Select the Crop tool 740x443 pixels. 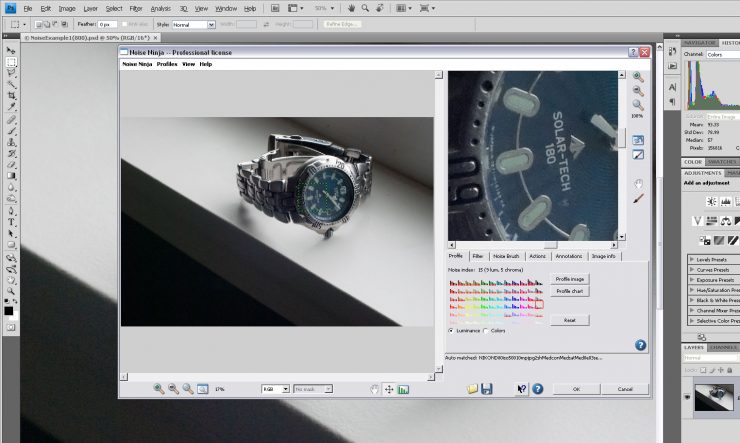pyautogui.click(x=11, y=96)
